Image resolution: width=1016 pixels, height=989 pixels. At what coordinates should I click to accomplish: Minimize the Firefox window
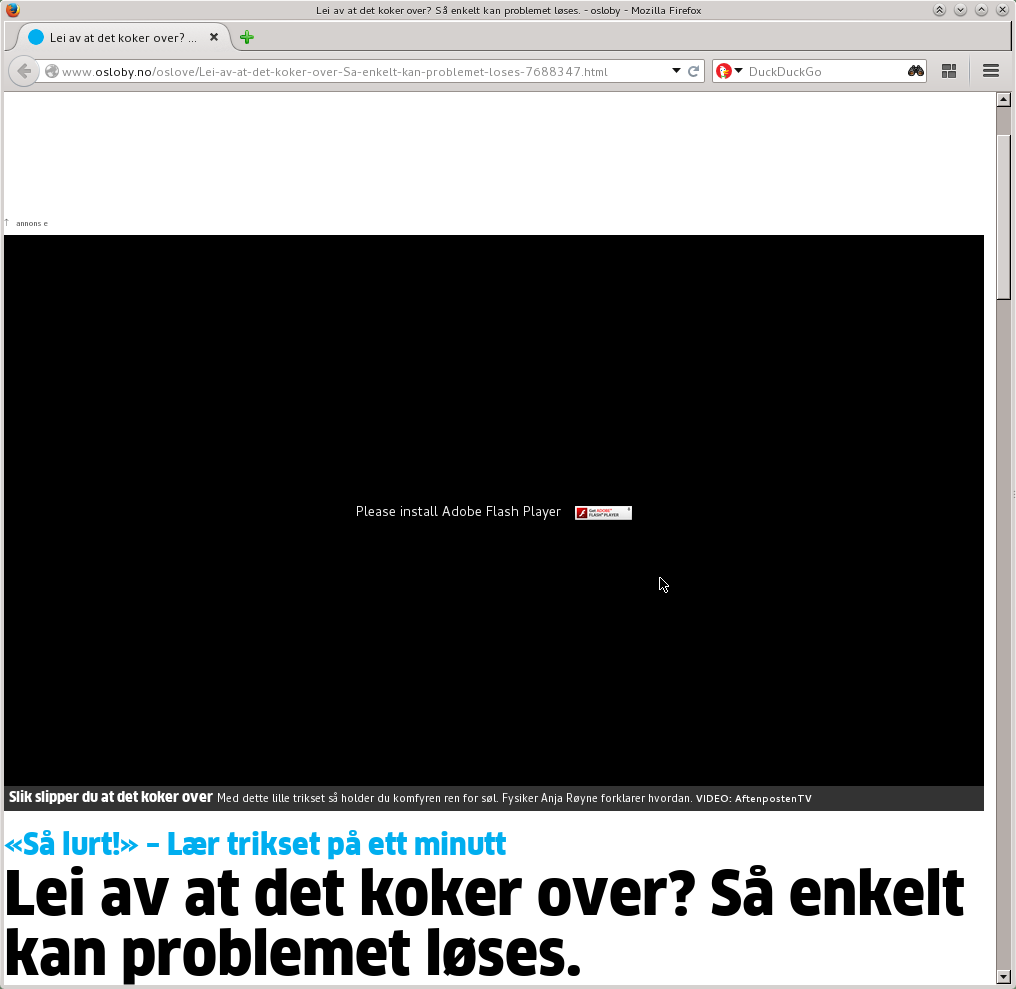tap(960, 10)
